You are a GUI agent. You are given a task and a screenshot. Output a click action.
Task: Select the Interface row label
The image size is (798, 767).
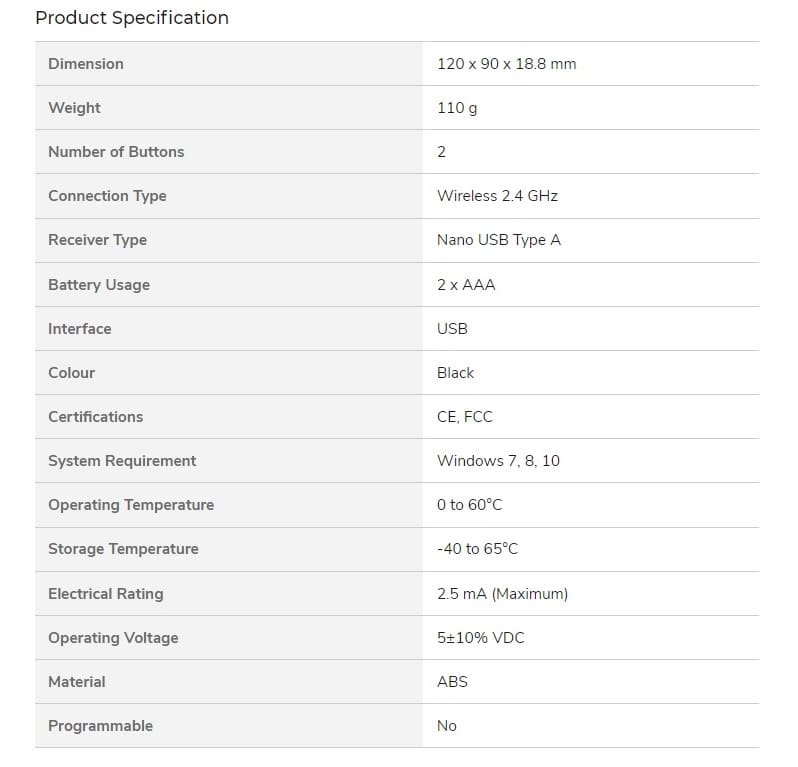pyautogui.click(x=80, y=329)
